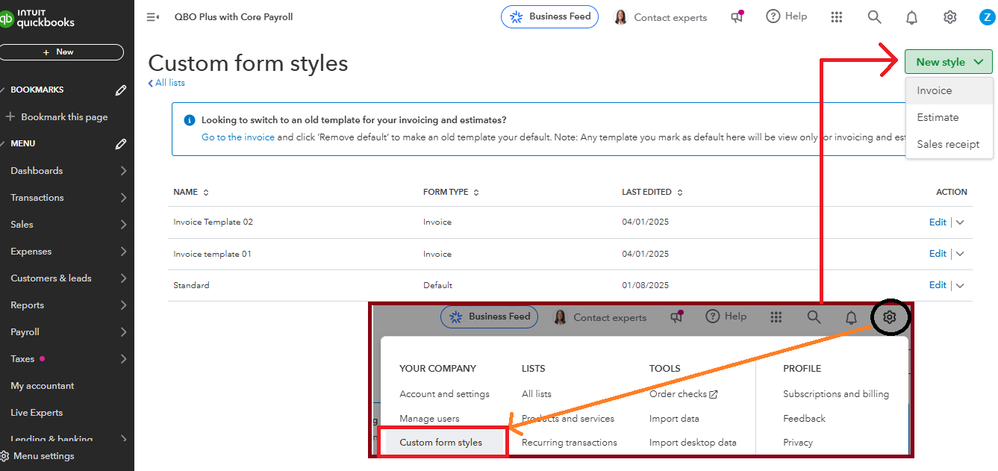Screen dimensions: 998x471
Task: Expand the Sales menu chevron
Action: [122, 225]
